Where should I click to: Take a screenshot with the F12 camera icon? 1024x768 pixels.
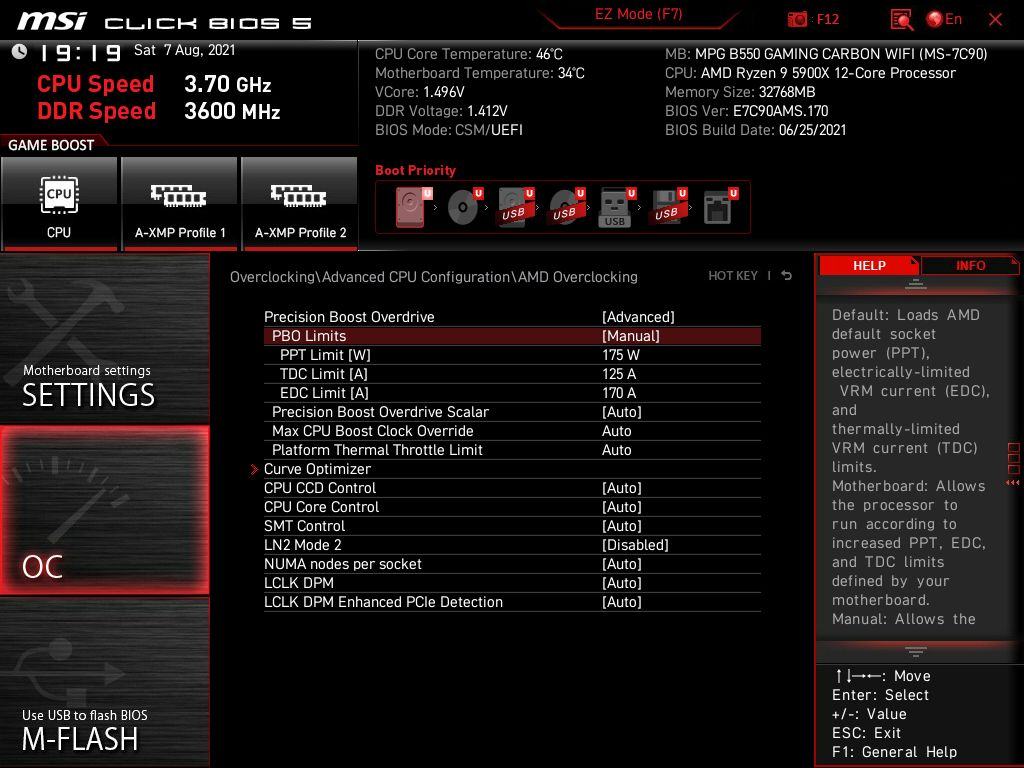[797, 19]
